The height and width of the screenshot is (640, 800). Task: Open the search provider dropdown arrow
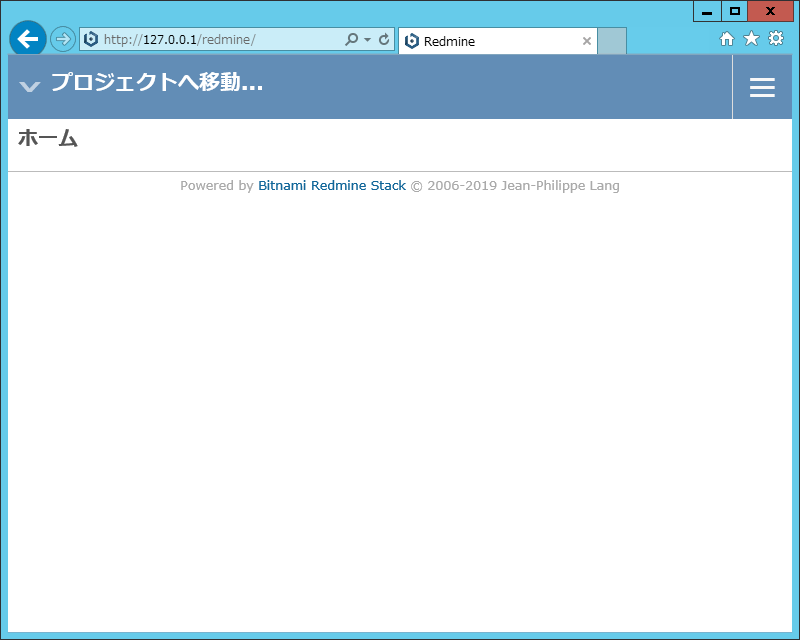(366, 38)
